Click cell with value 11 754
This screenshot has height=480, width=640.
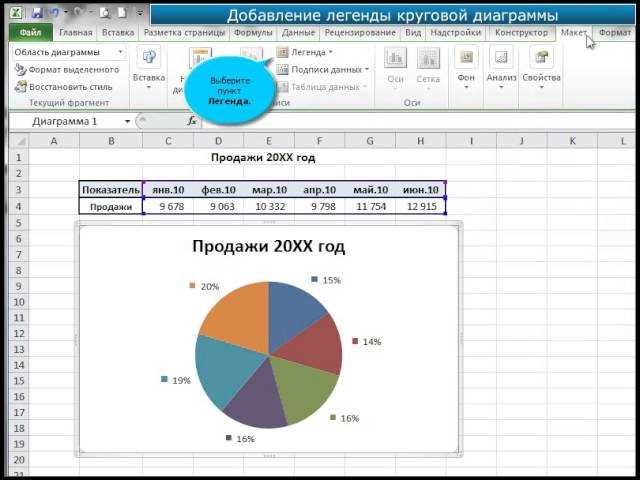[370, 207]
